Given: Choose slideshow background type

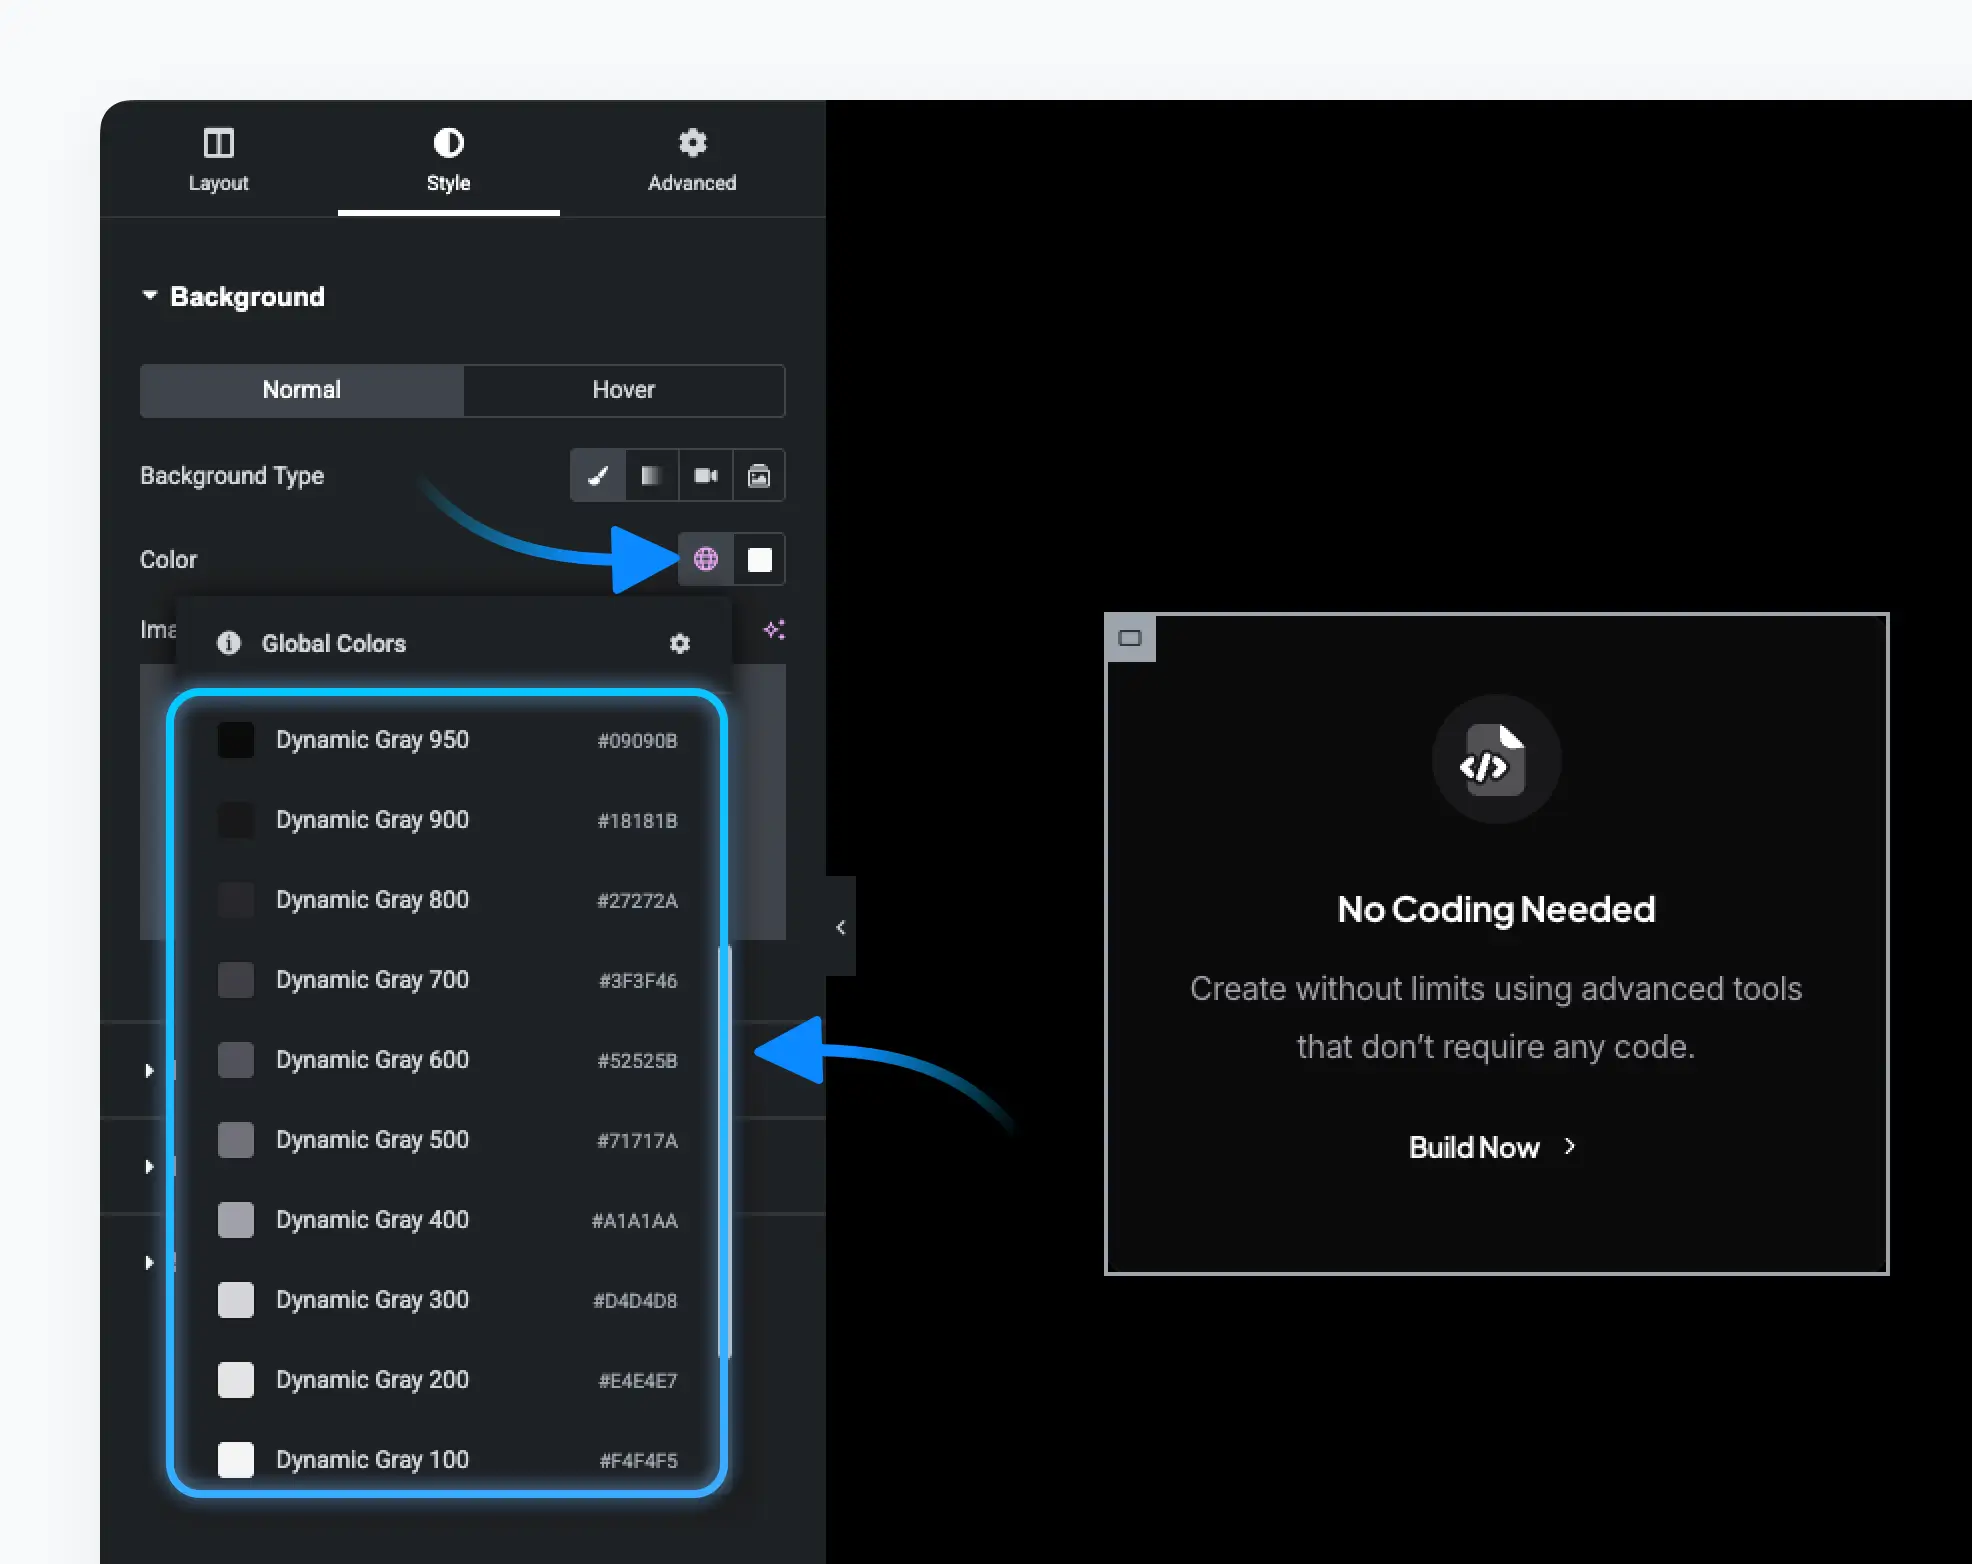Looking at the screenshot, I should tap(759, 475).
